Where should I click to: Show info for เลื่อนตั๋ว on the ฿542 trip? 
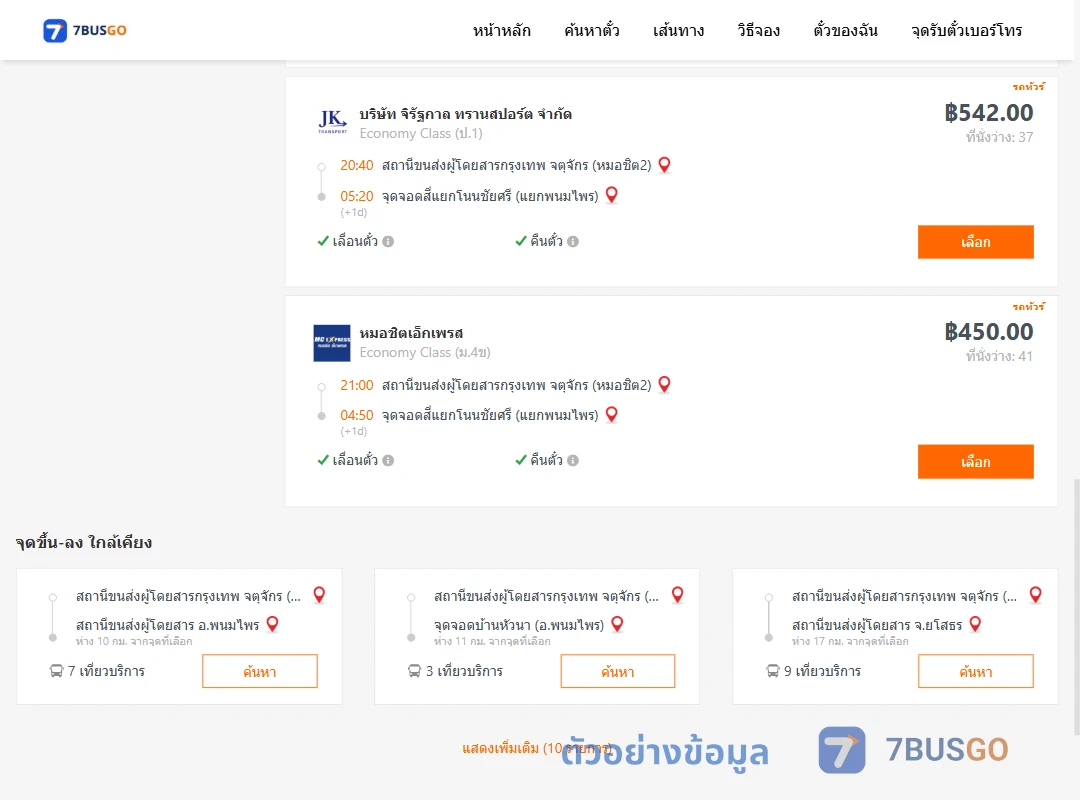point(388,241)
